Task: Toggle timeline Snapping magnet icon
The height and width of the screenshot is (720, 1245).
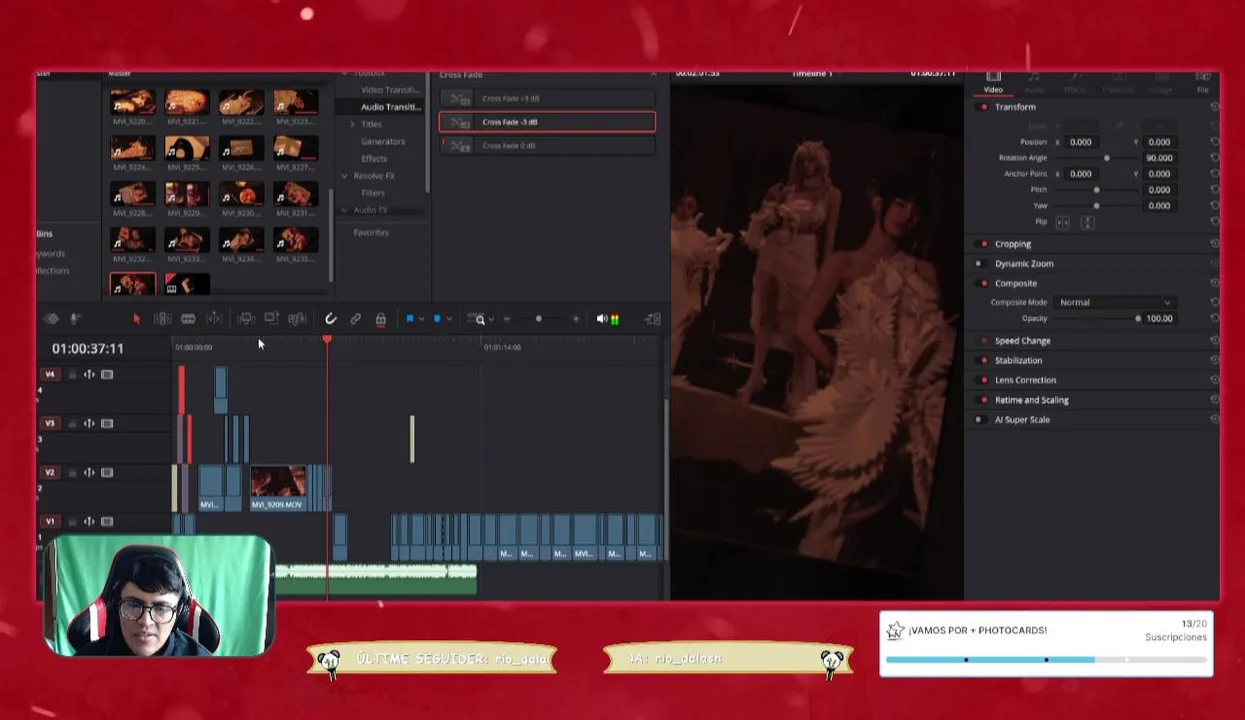Action: (330, 319)
